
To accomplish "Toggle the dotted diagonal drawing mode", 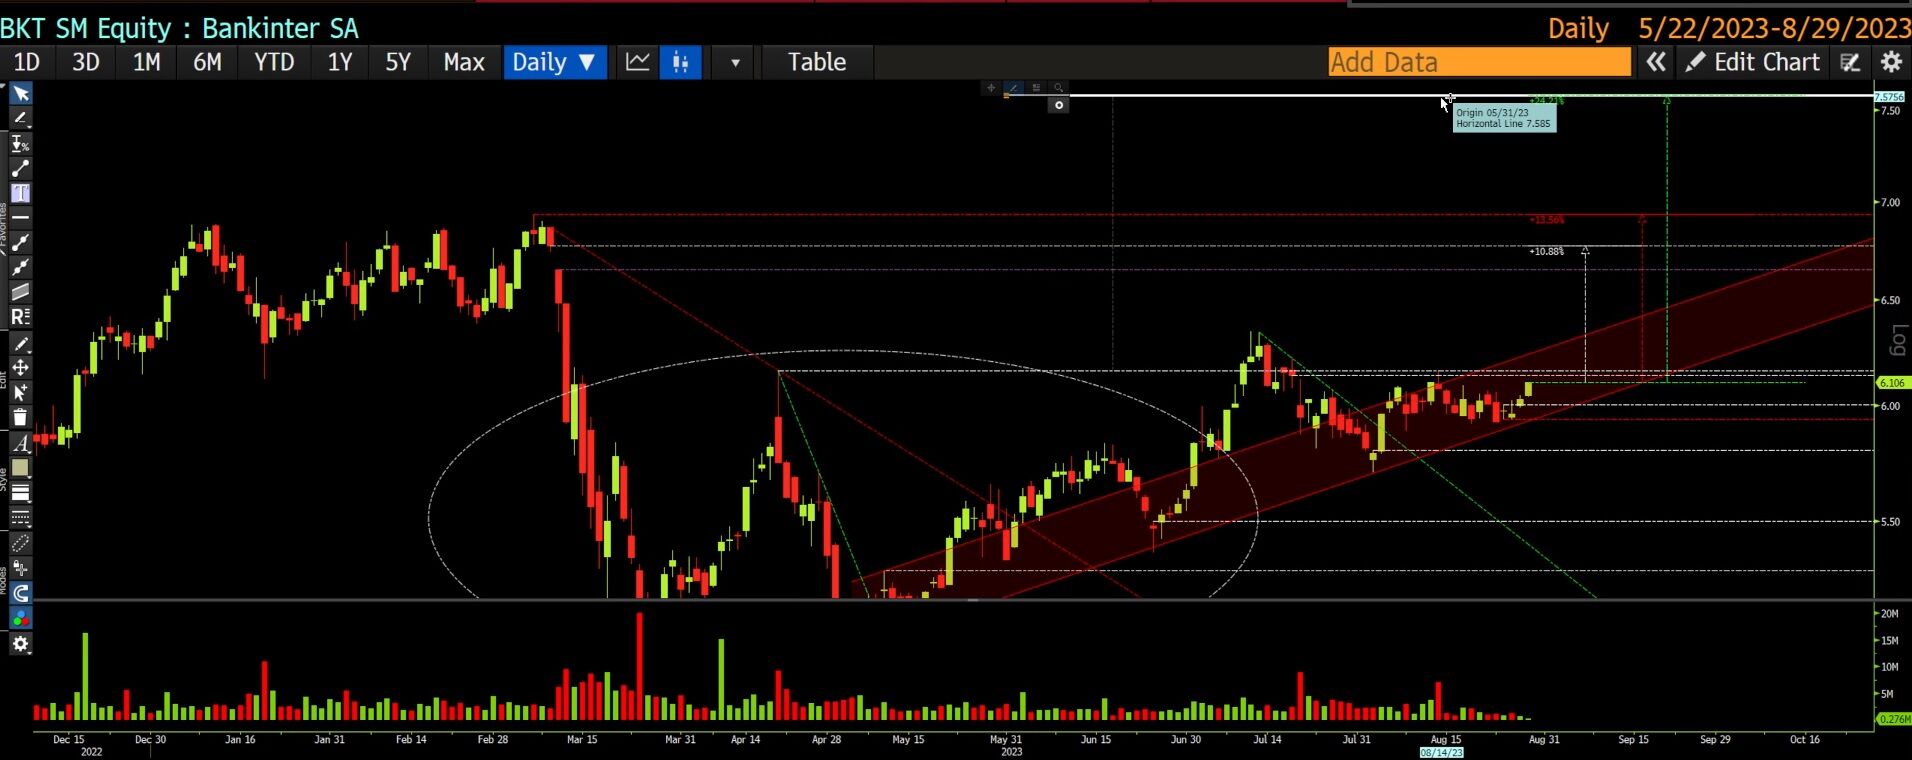I will pyautogui.click(x=20, y=543).
